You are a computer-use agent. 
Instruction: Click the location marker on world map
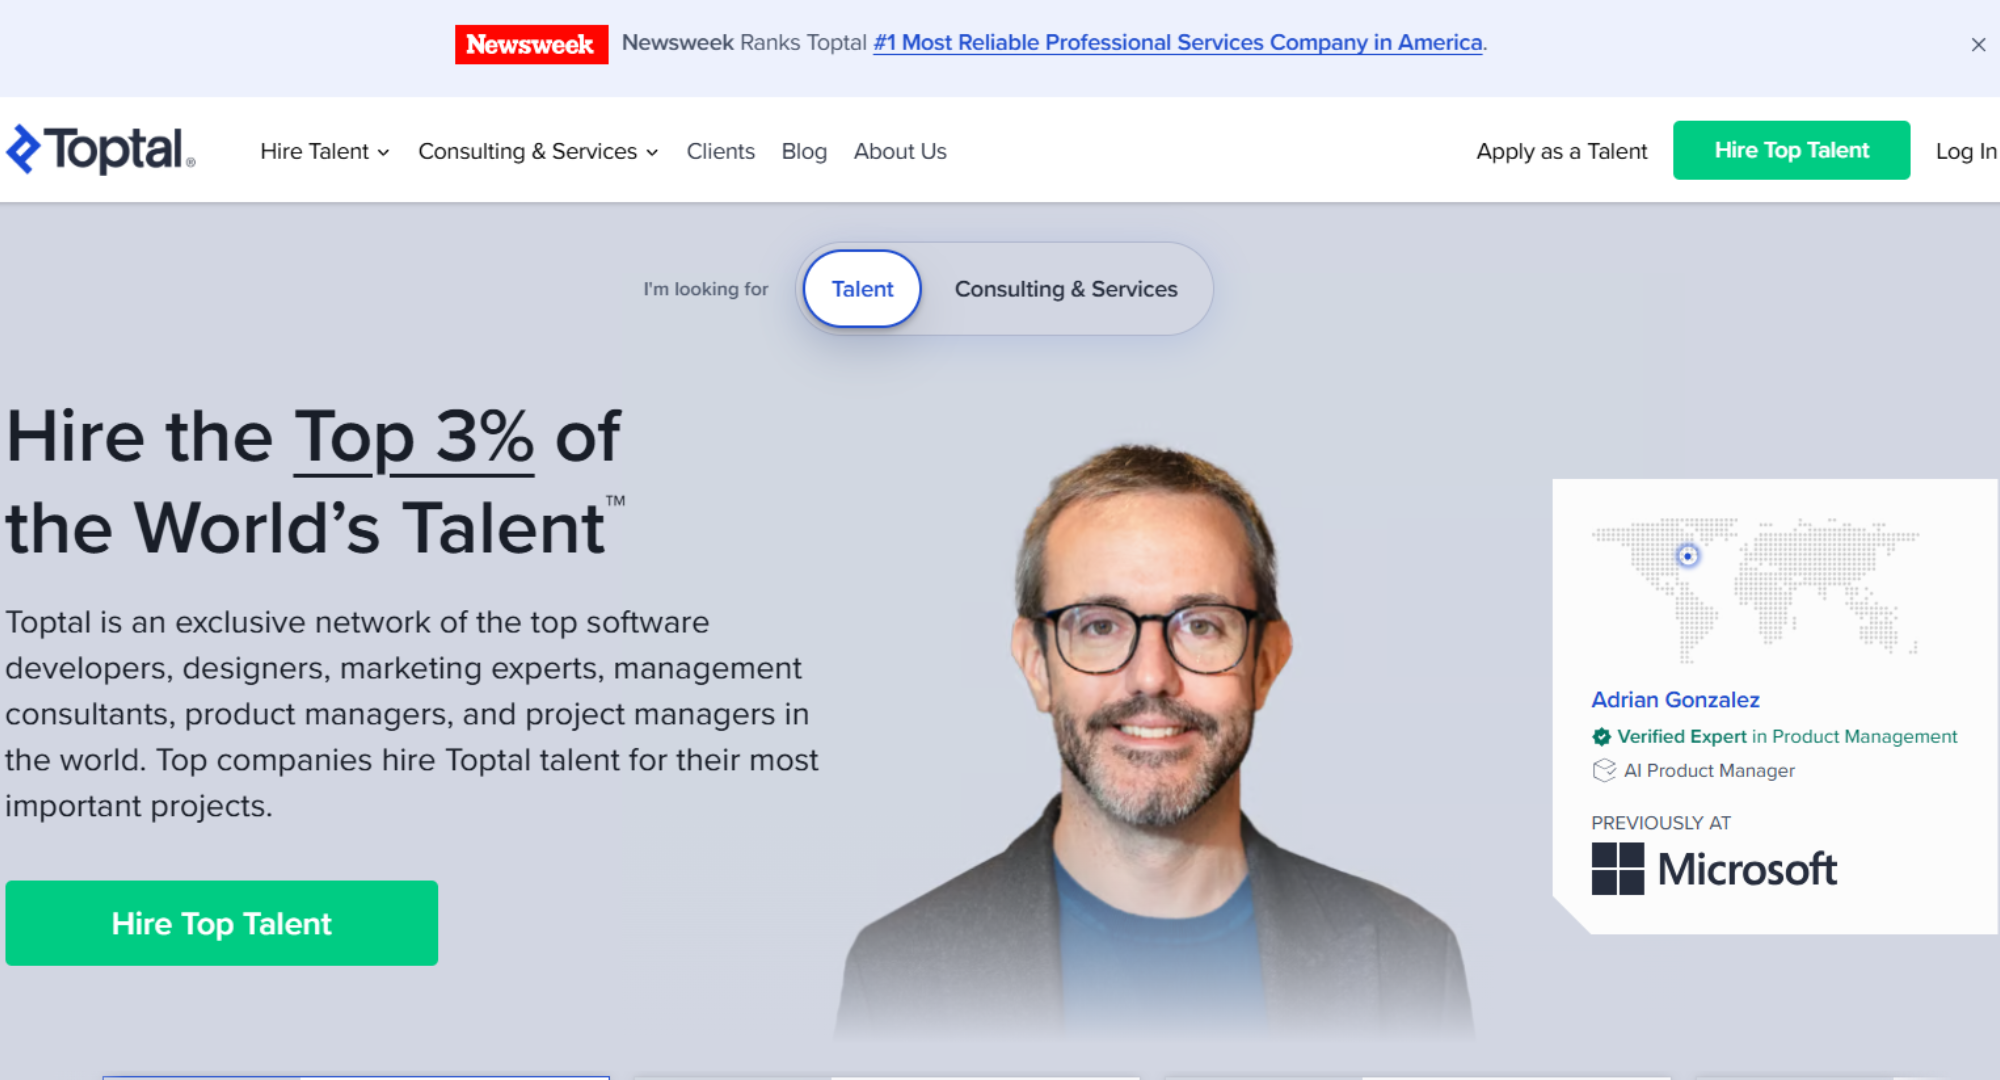(1687, 556)
